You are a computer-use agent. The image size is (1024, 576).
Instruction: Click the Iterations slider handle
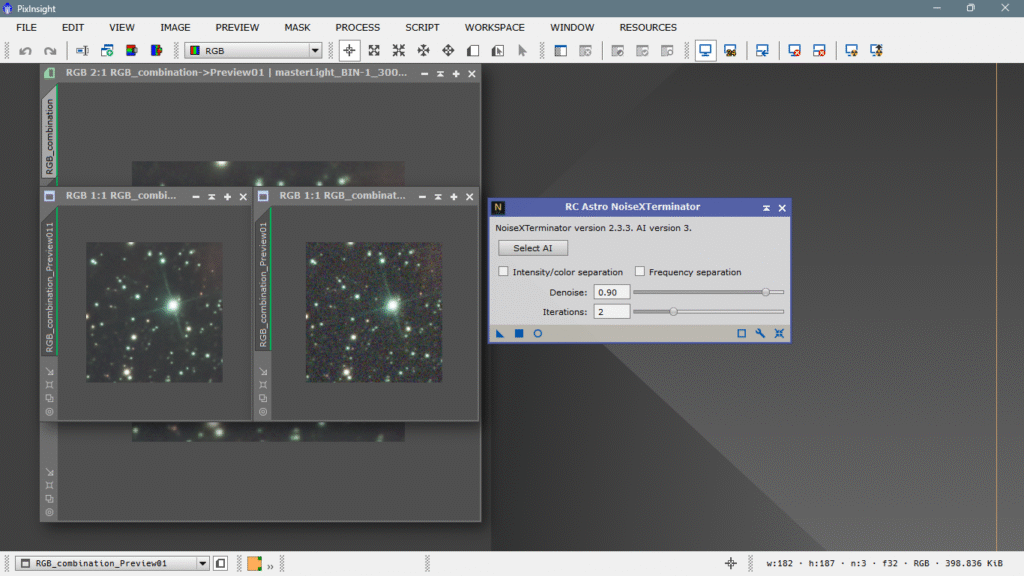click(673, 312)
